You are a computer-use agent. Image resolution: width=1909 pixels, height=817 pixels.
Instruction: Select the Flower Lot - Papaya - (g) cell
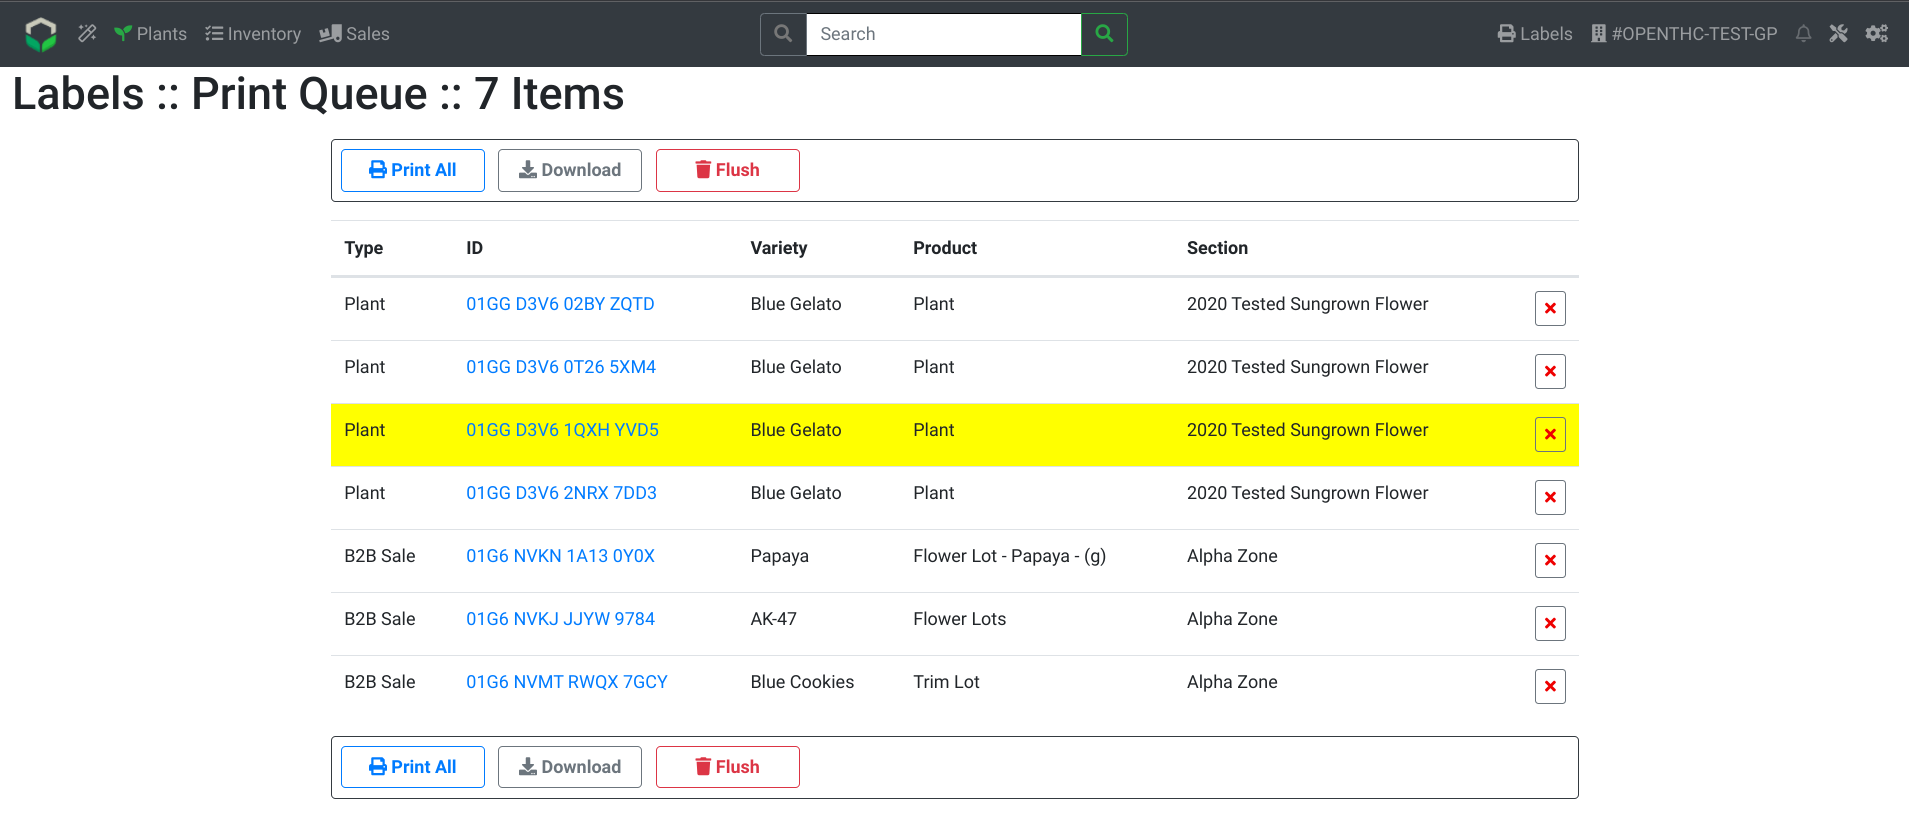1009,556
